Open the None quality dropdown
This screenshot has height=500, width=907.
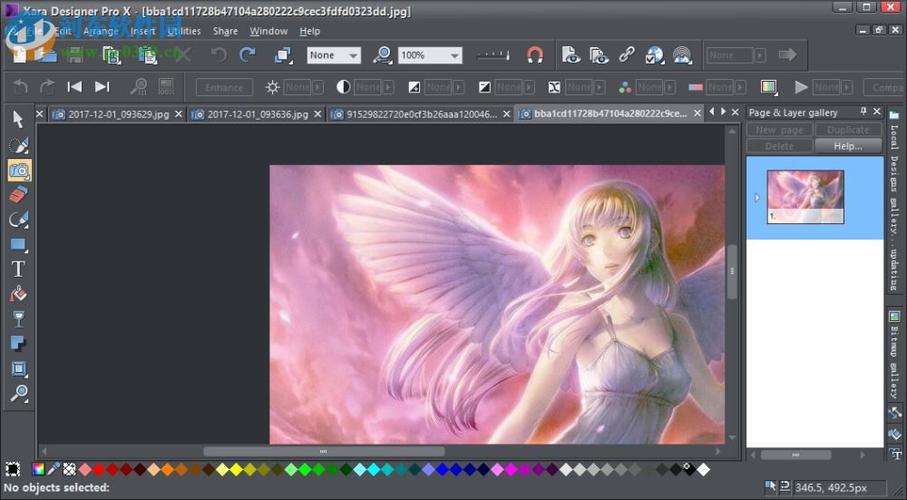point(334,55)
